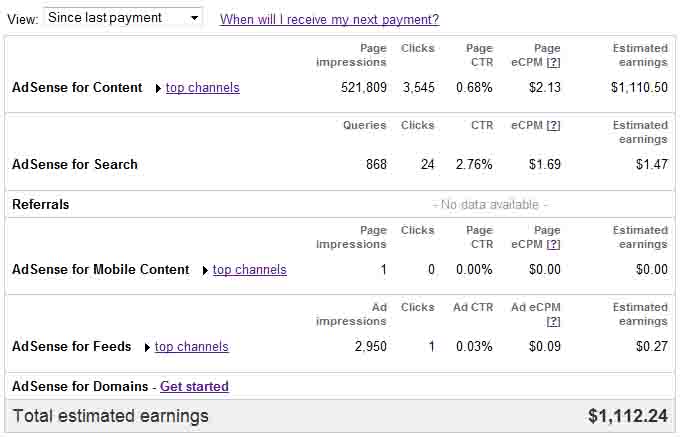Click Search clicks value 24
This screenshot has height=437, width=680.
coord(428,164)
